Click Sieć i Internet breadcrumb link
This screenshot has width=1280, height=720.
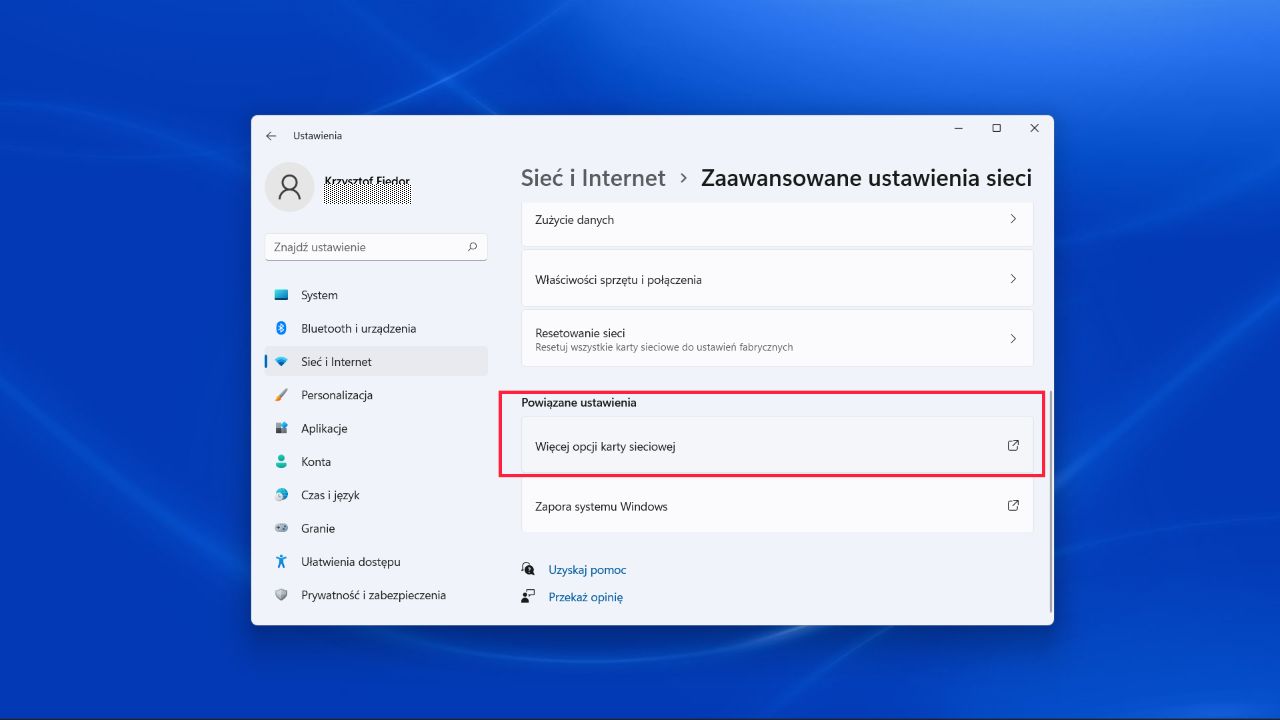point(592,177)
